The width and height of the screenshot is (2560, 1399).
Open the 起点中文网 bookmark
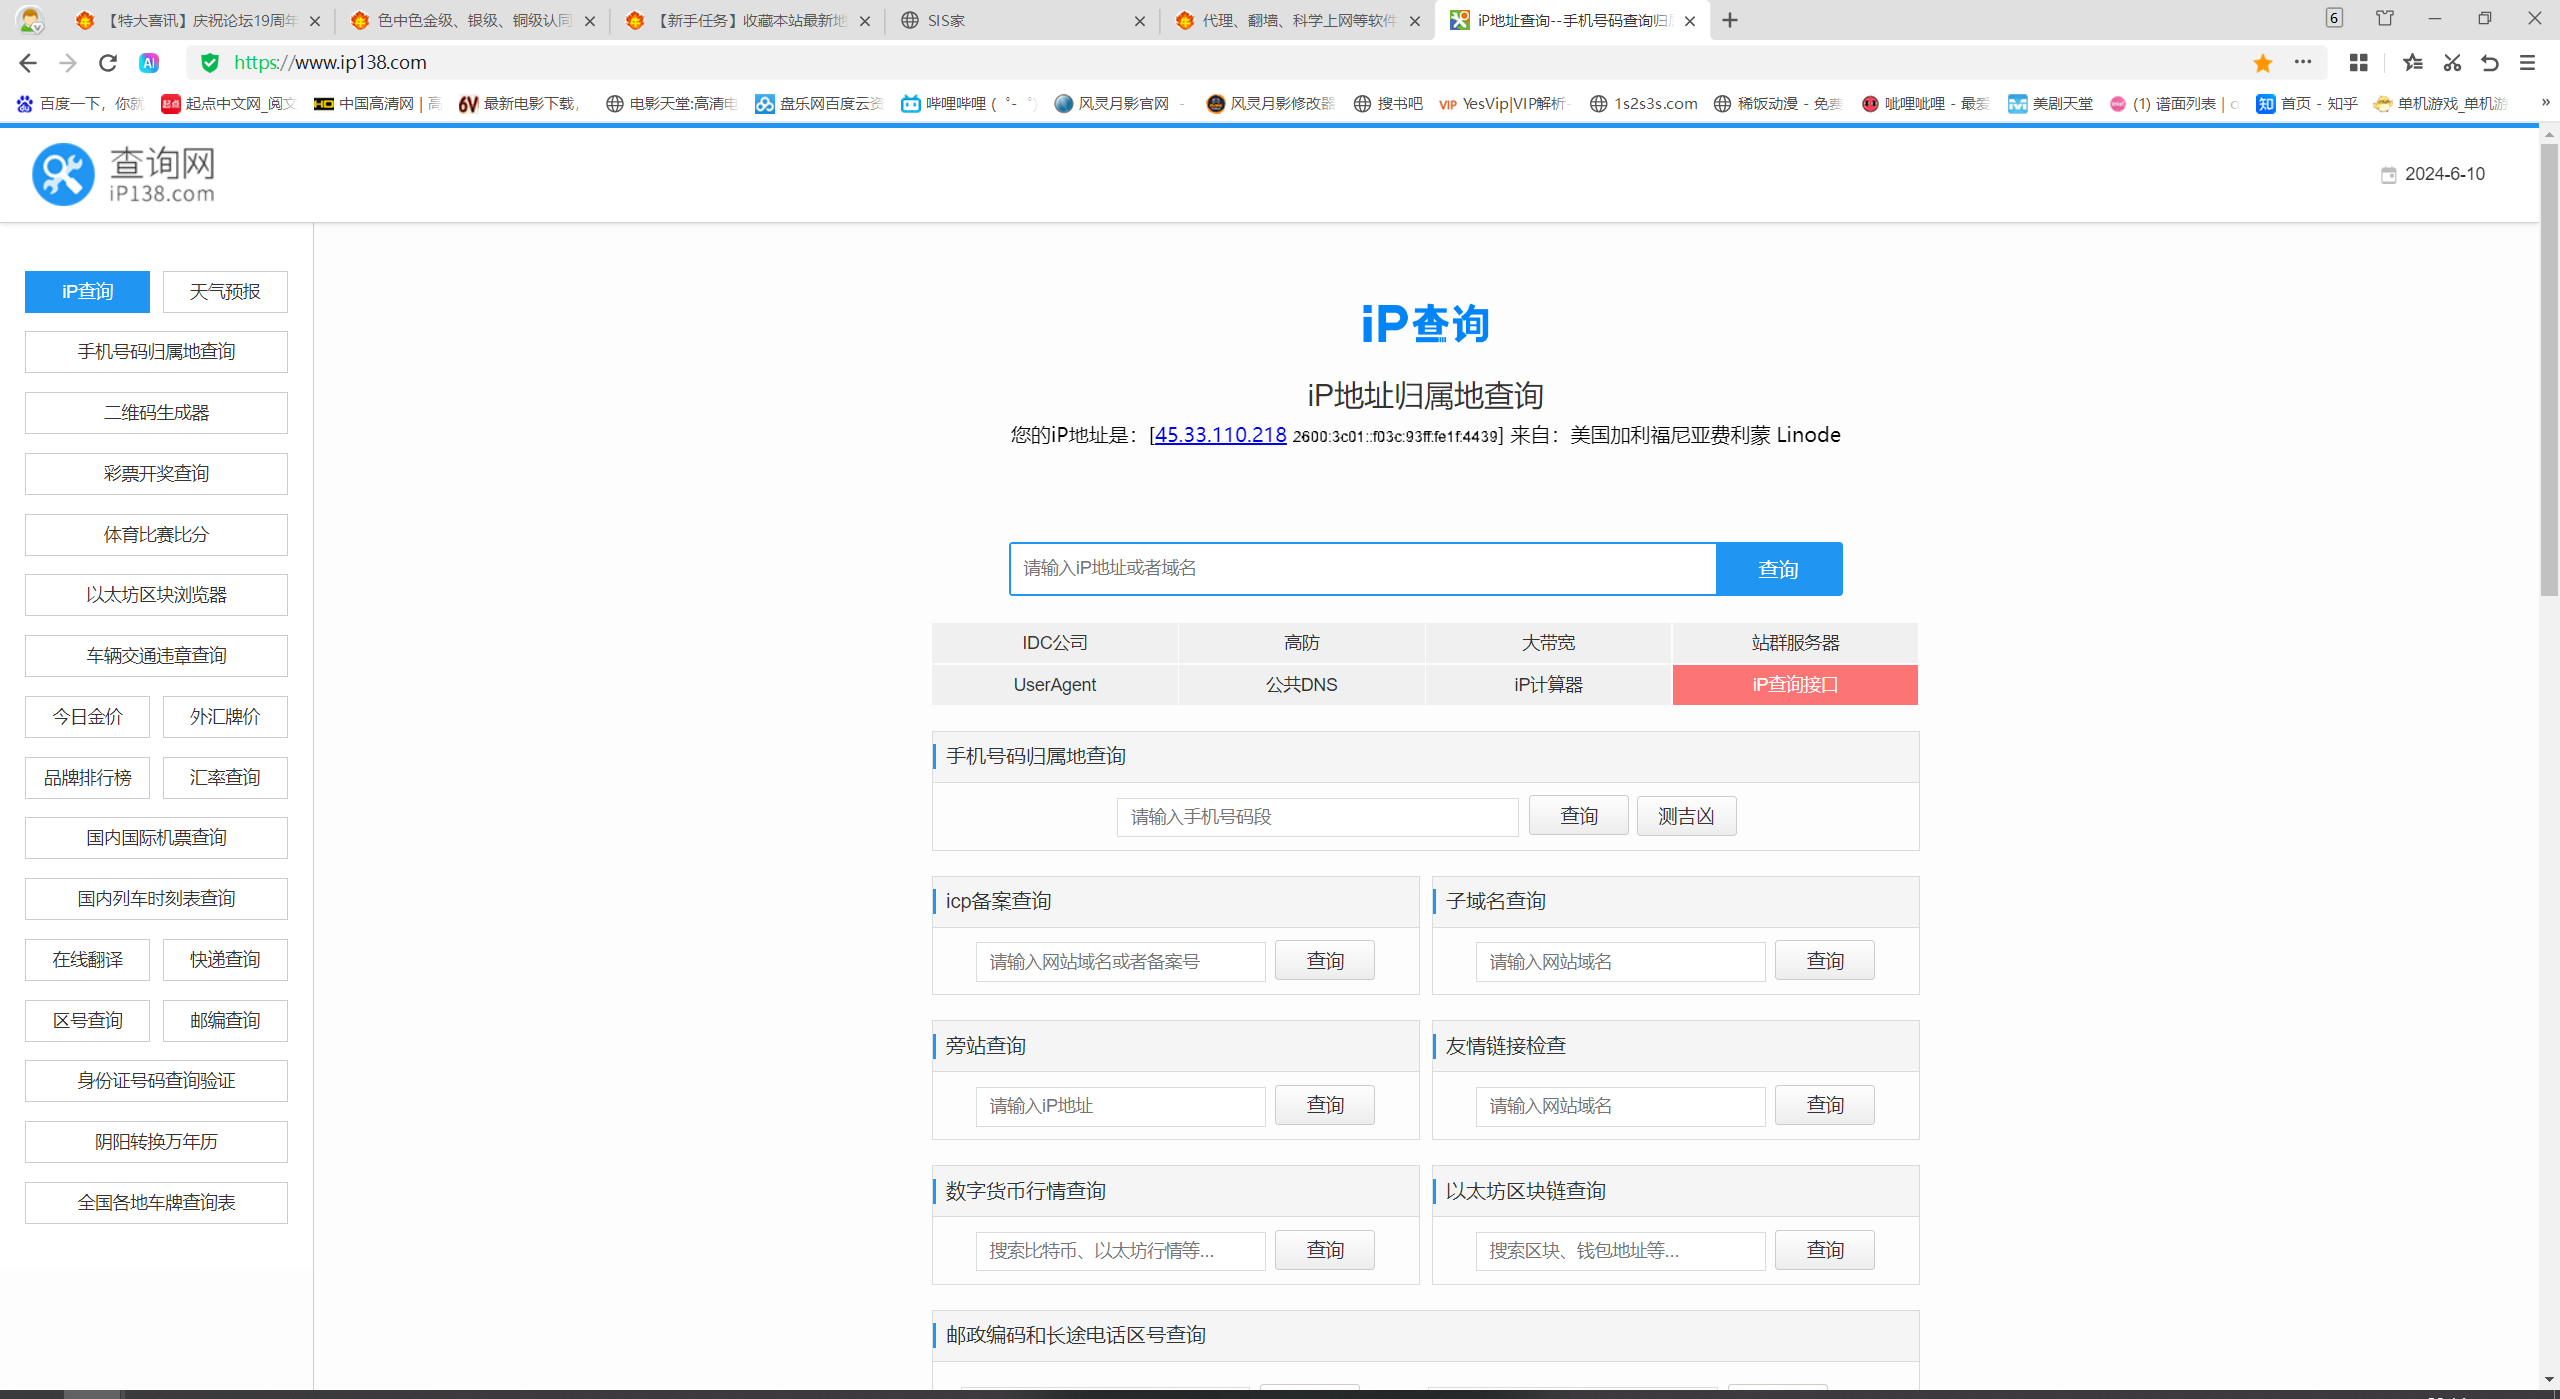[228, 104]
